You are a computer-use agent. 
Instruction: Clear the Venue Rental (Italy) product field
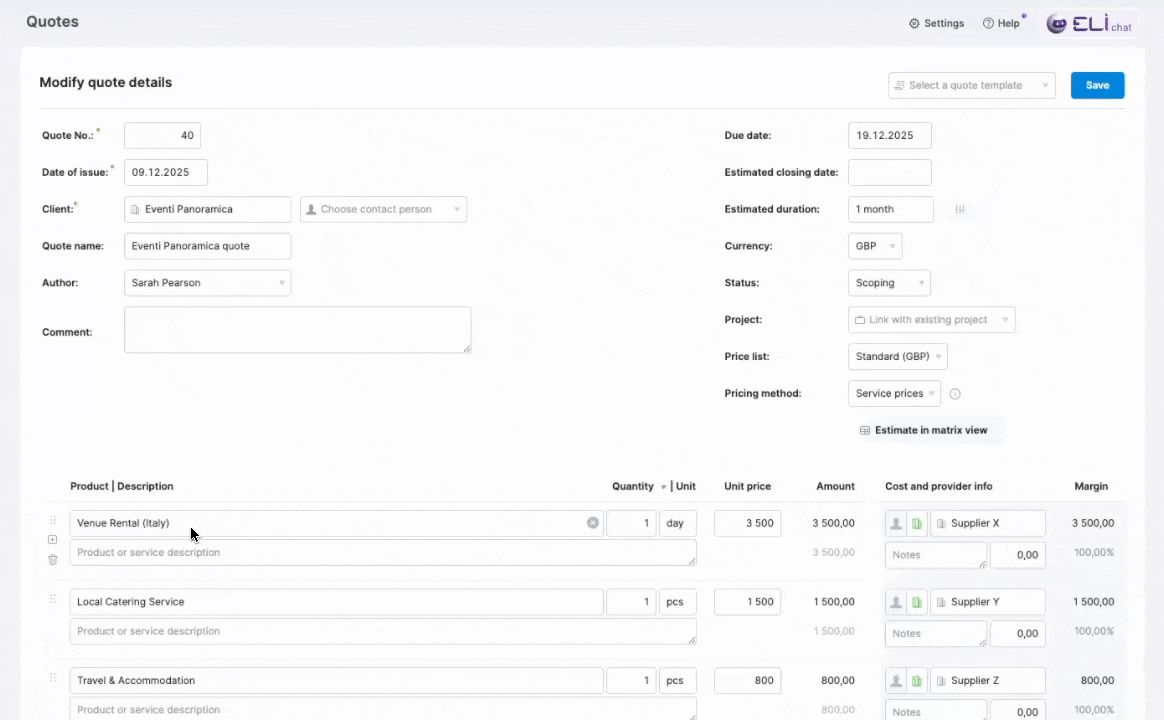(x=593, y=523)
